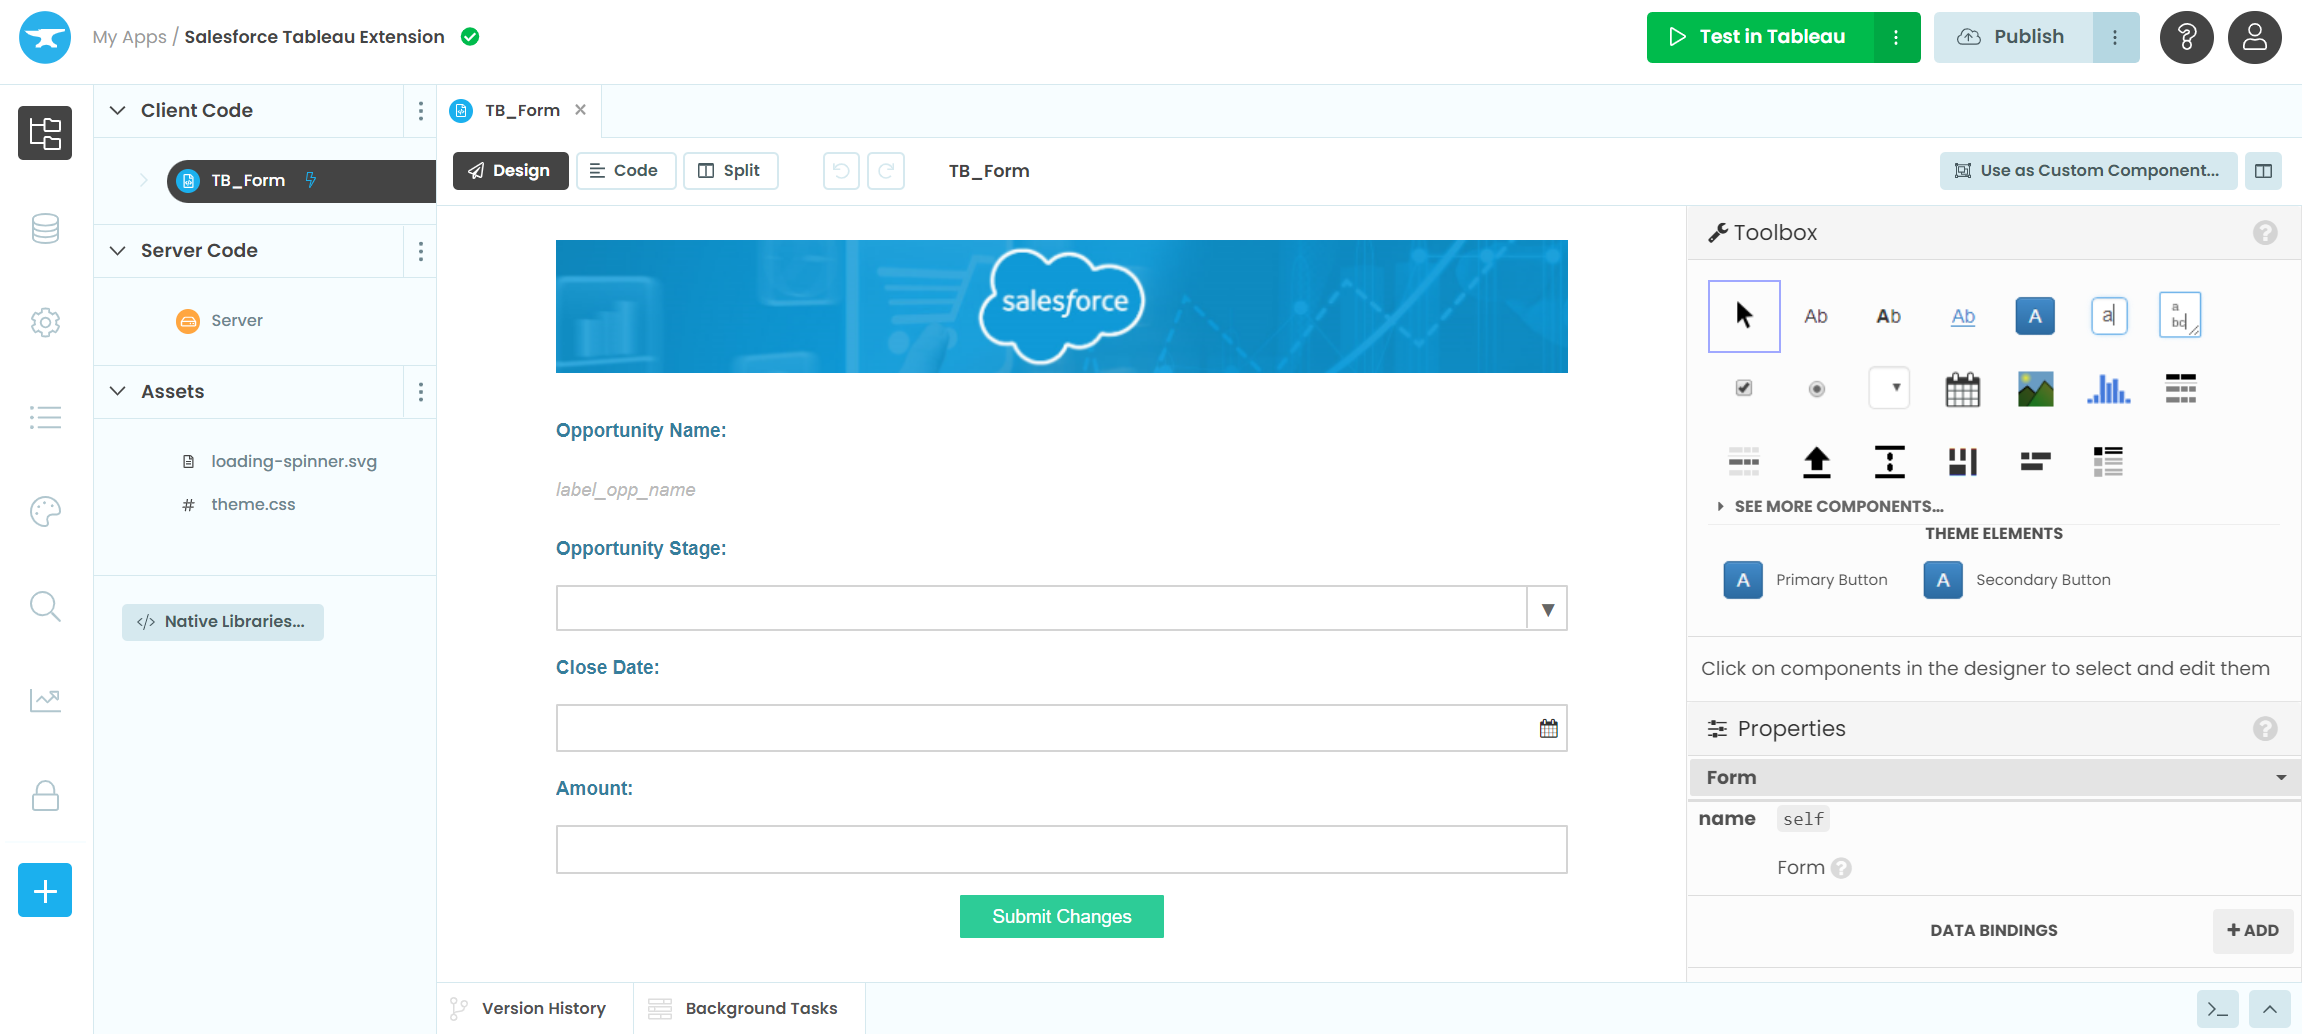This screenshot has height=1034, width=2302.
Task: Choose the Image component from the Toolbox
Action: point(2035,388)
